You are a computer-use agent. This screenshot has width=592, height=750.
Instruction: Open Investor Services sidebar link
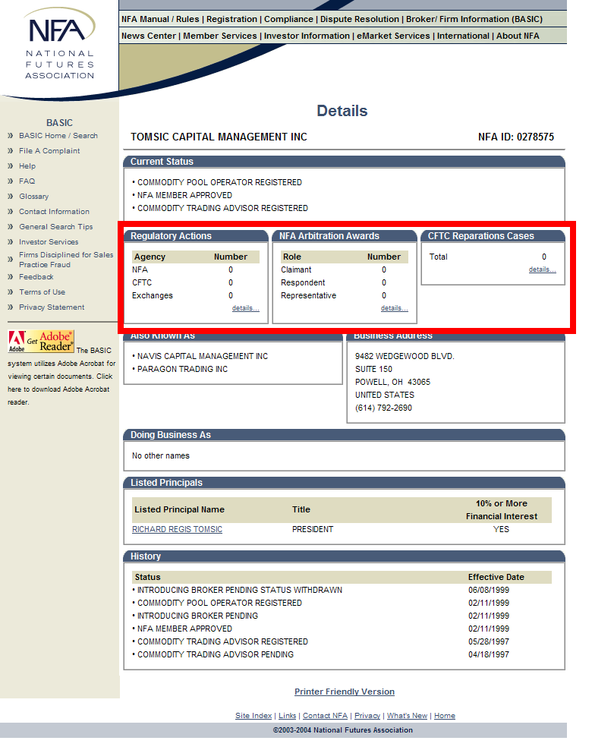49,242
